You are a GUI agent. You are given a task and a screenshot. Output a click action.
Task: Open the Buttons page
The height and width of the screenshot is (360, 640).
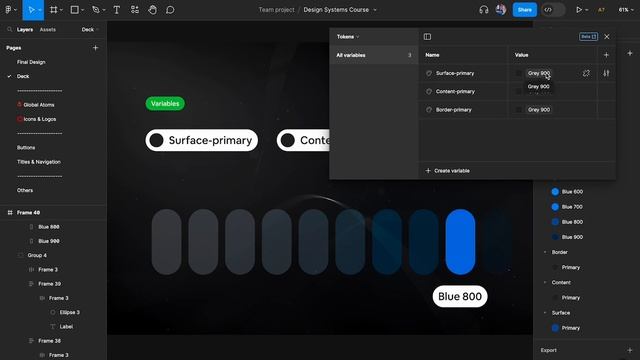pos(26,148)
